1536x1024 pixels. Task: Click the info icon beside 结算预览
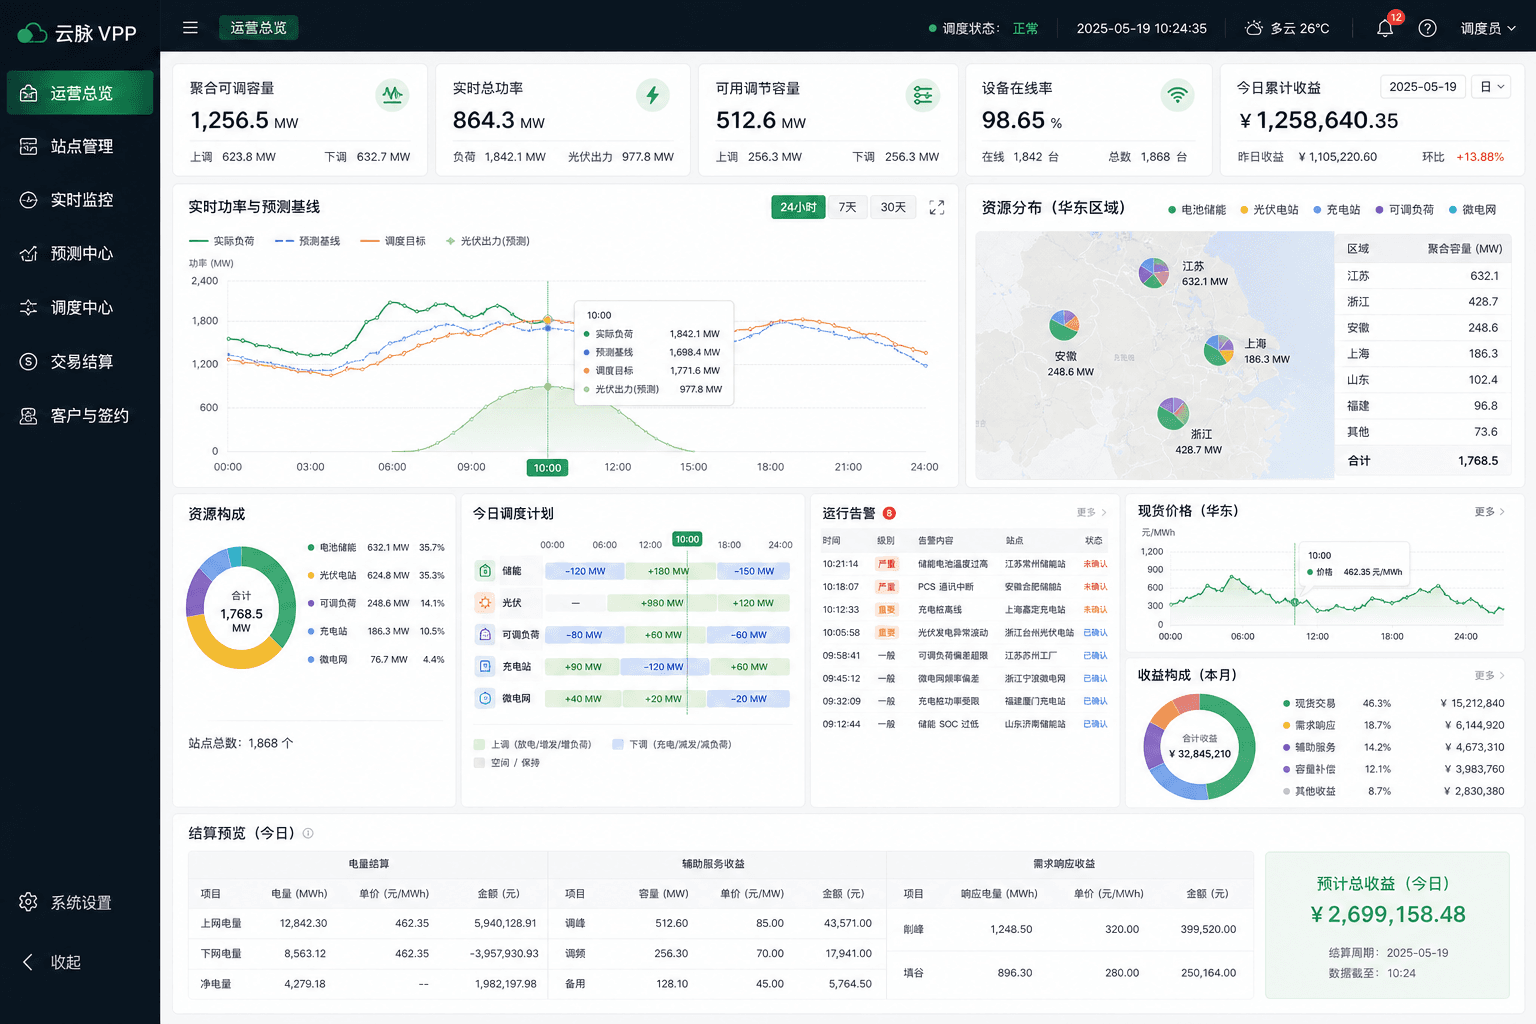click(x=308, y=833)
